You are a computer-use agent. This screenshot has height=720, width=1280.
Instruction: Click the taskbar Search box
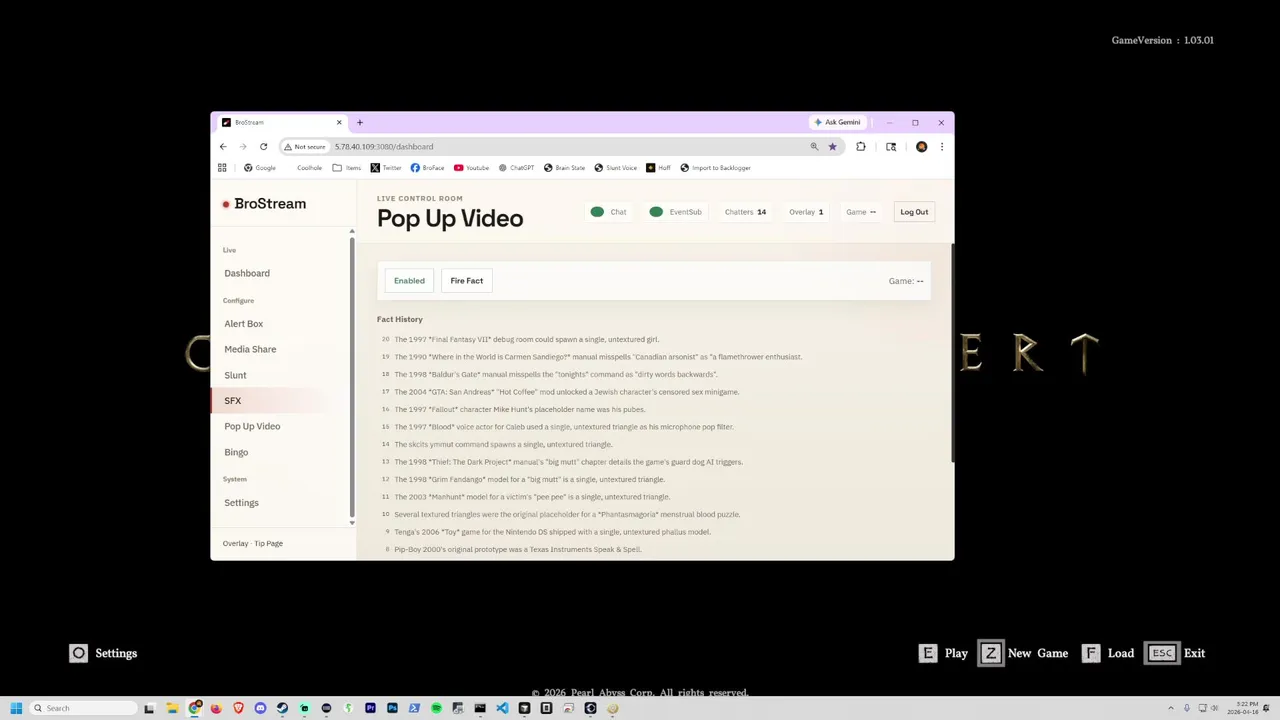83,708
